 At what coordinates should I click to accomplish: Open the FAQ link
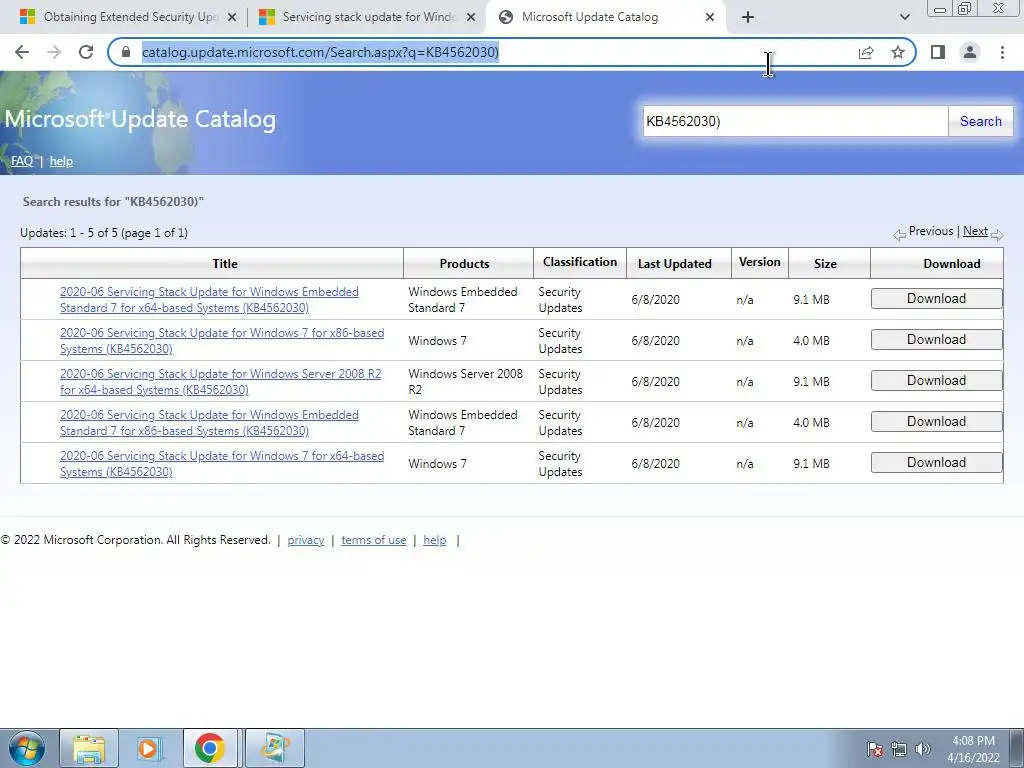tap(22, 161)
